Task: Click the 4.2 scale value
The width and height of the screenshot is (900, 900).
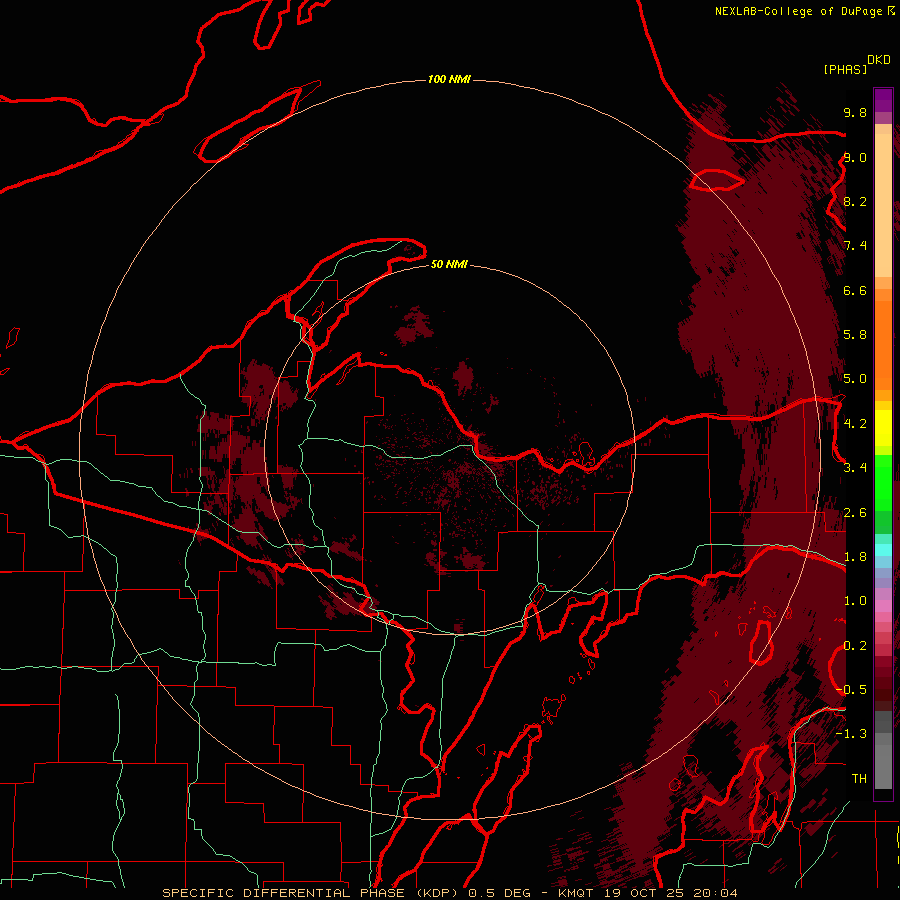Action: pos(855,424)
